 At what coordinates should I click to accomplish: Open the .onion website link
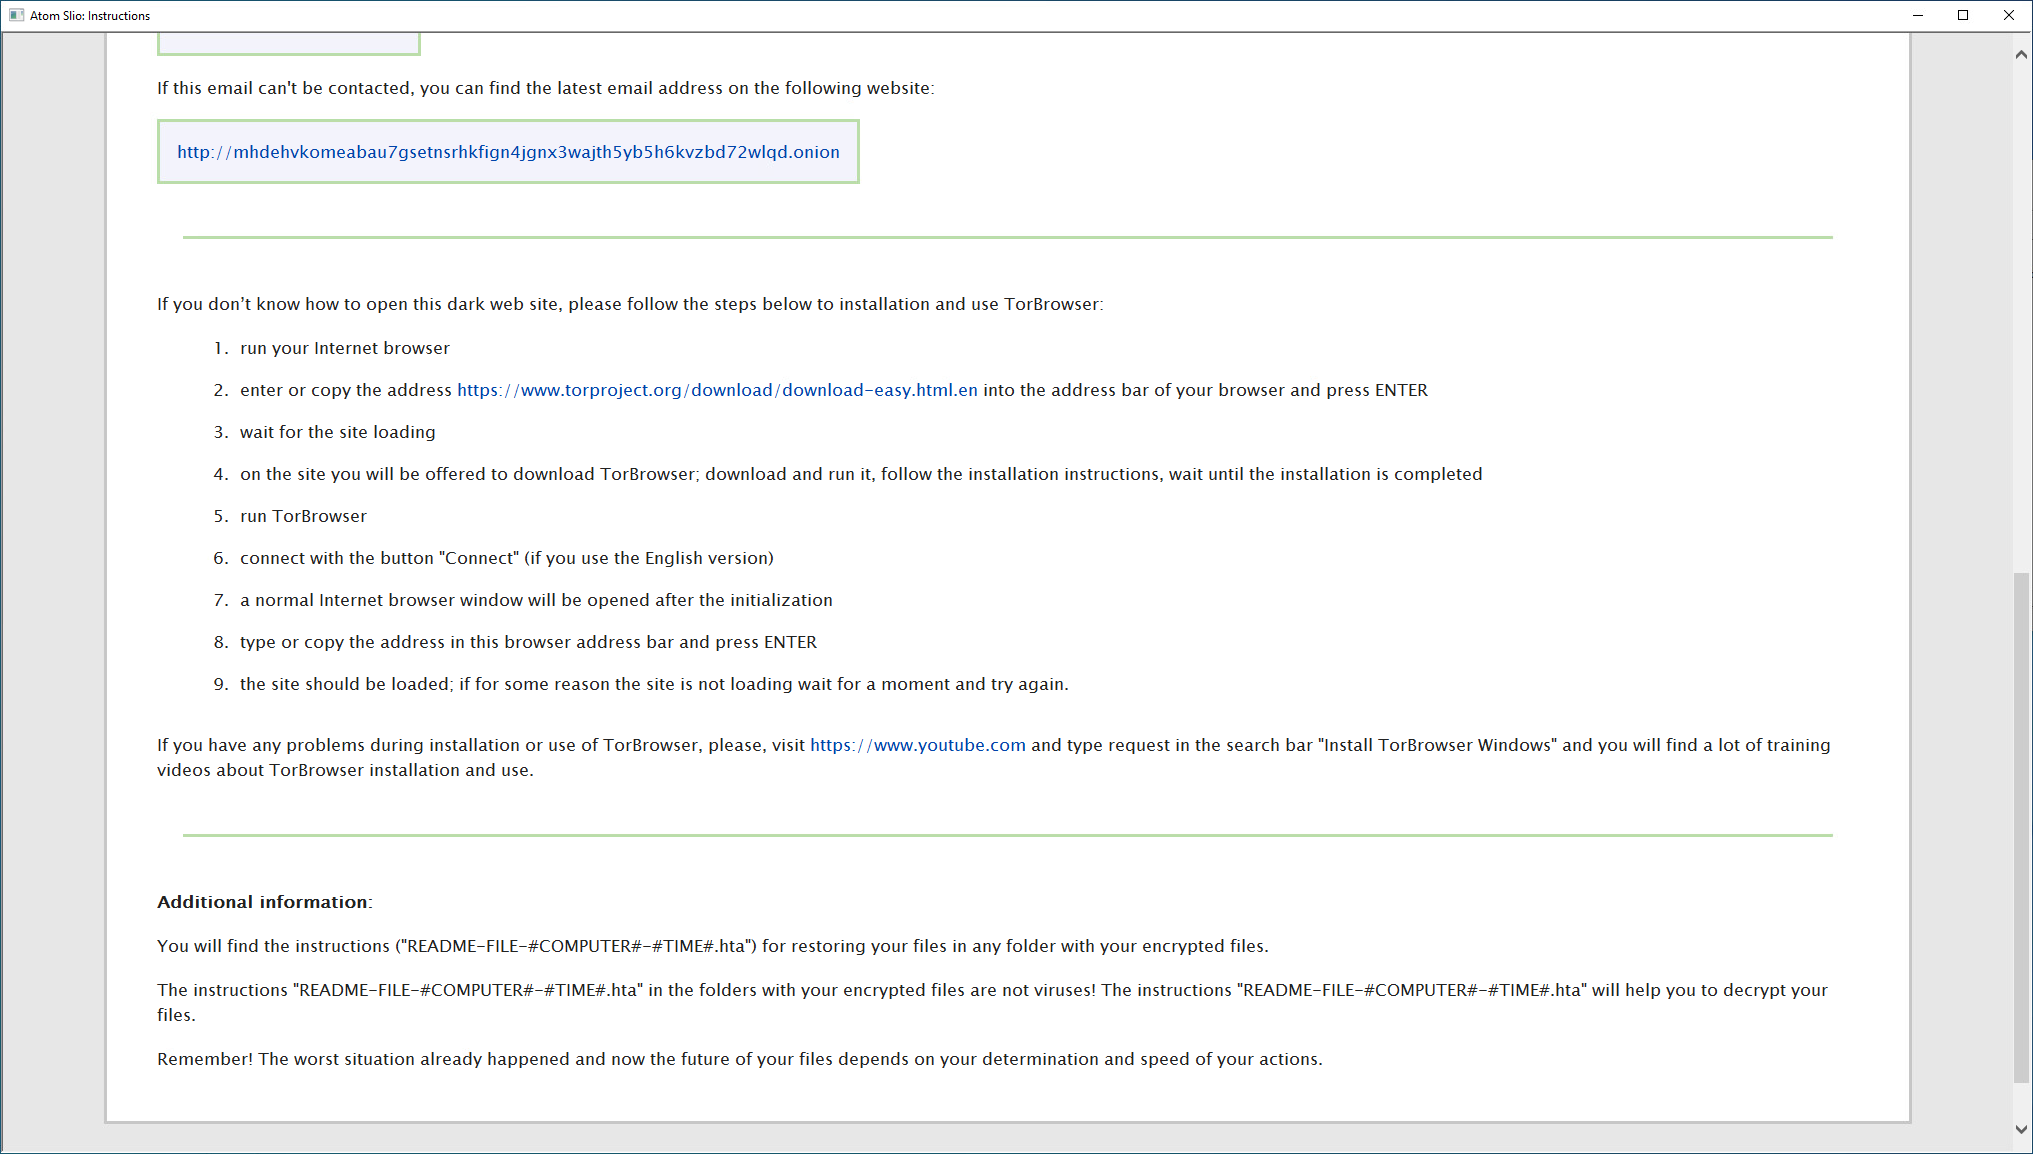[508, 152]
